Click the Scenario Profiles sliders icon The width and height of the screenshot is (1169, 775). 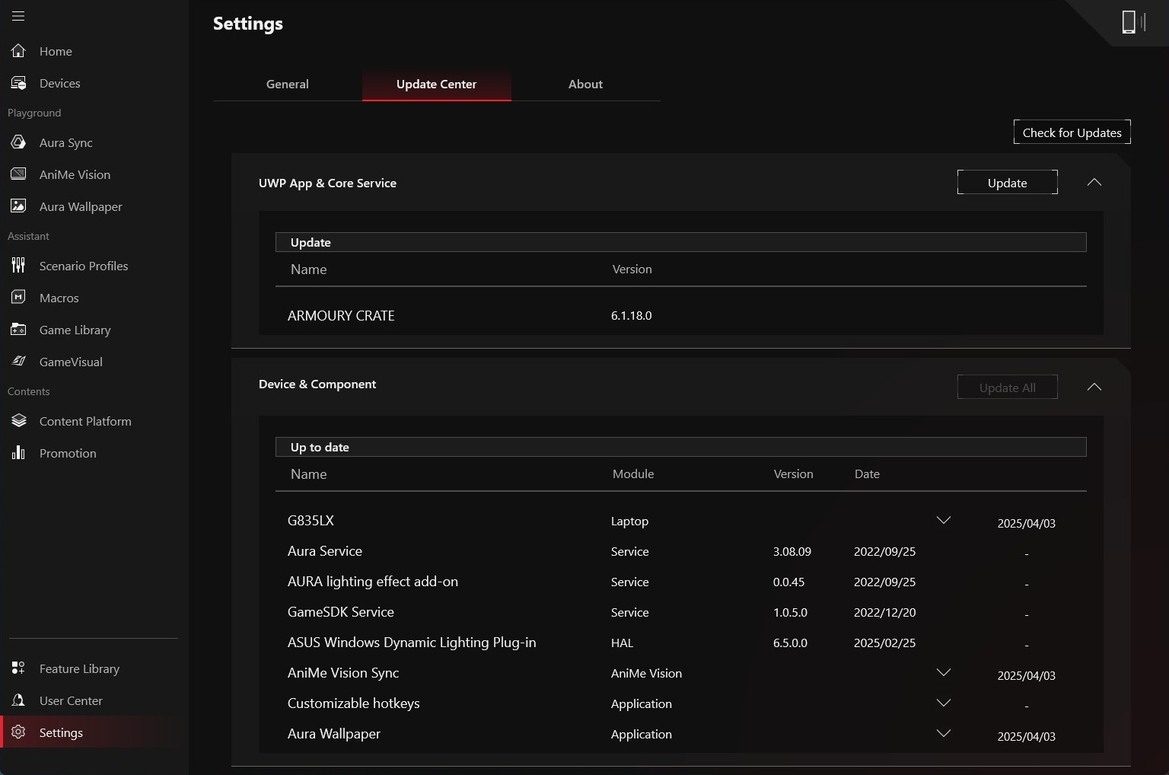click(x=19, y=265)
